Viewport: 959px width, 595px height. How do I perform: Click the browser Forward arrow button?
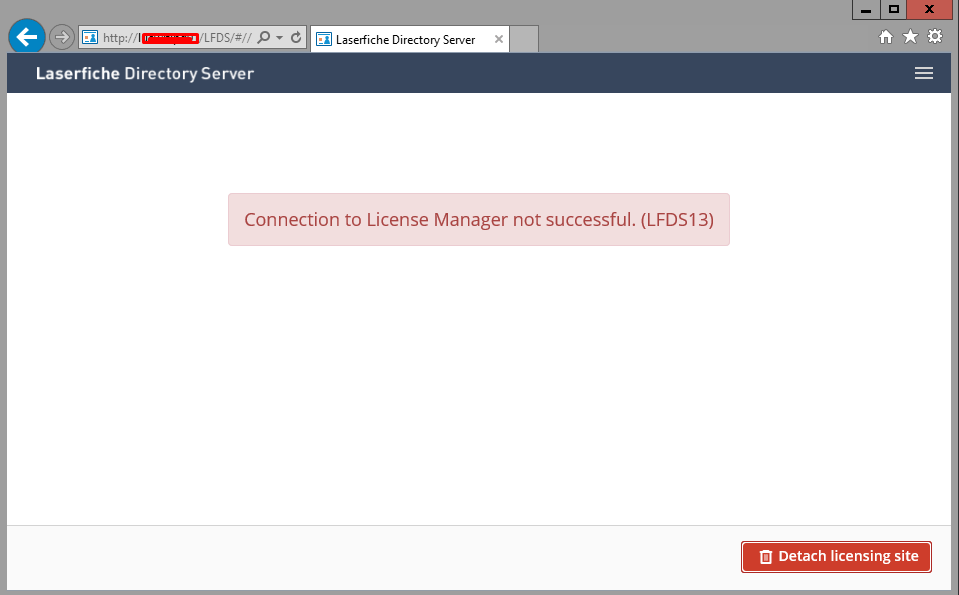(x=62, y=37)
